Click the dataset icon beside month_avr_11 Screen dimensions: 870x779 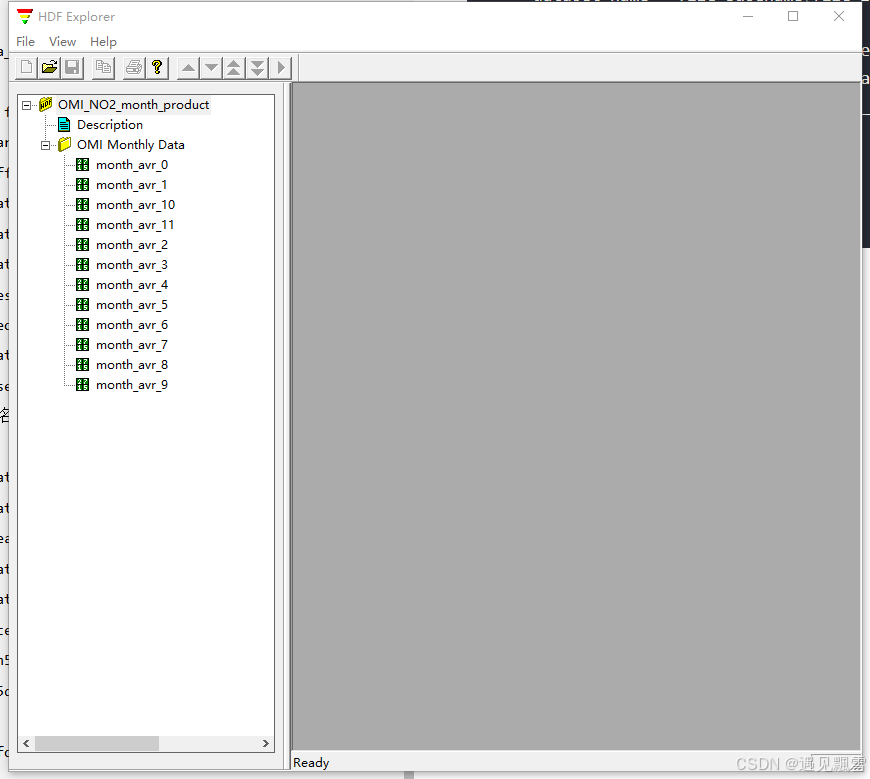pos(83,224)
